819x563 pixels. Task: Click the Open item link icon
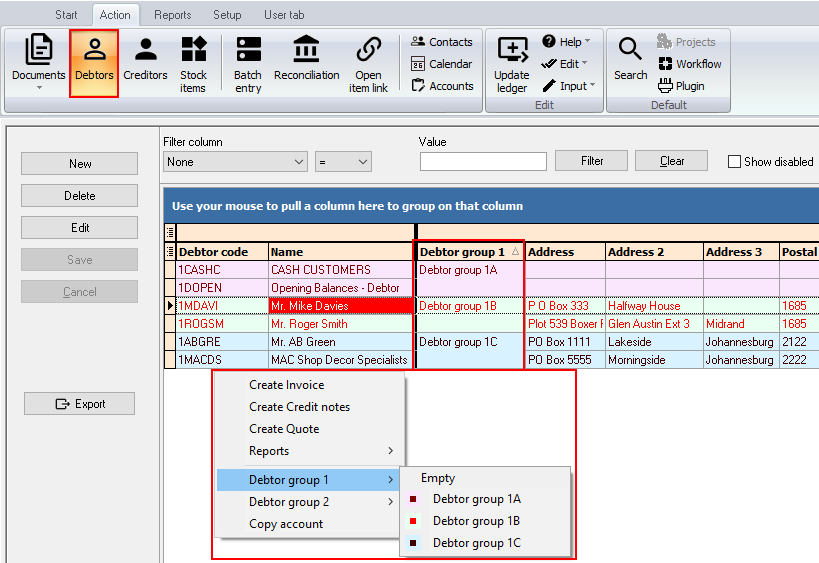368,64
